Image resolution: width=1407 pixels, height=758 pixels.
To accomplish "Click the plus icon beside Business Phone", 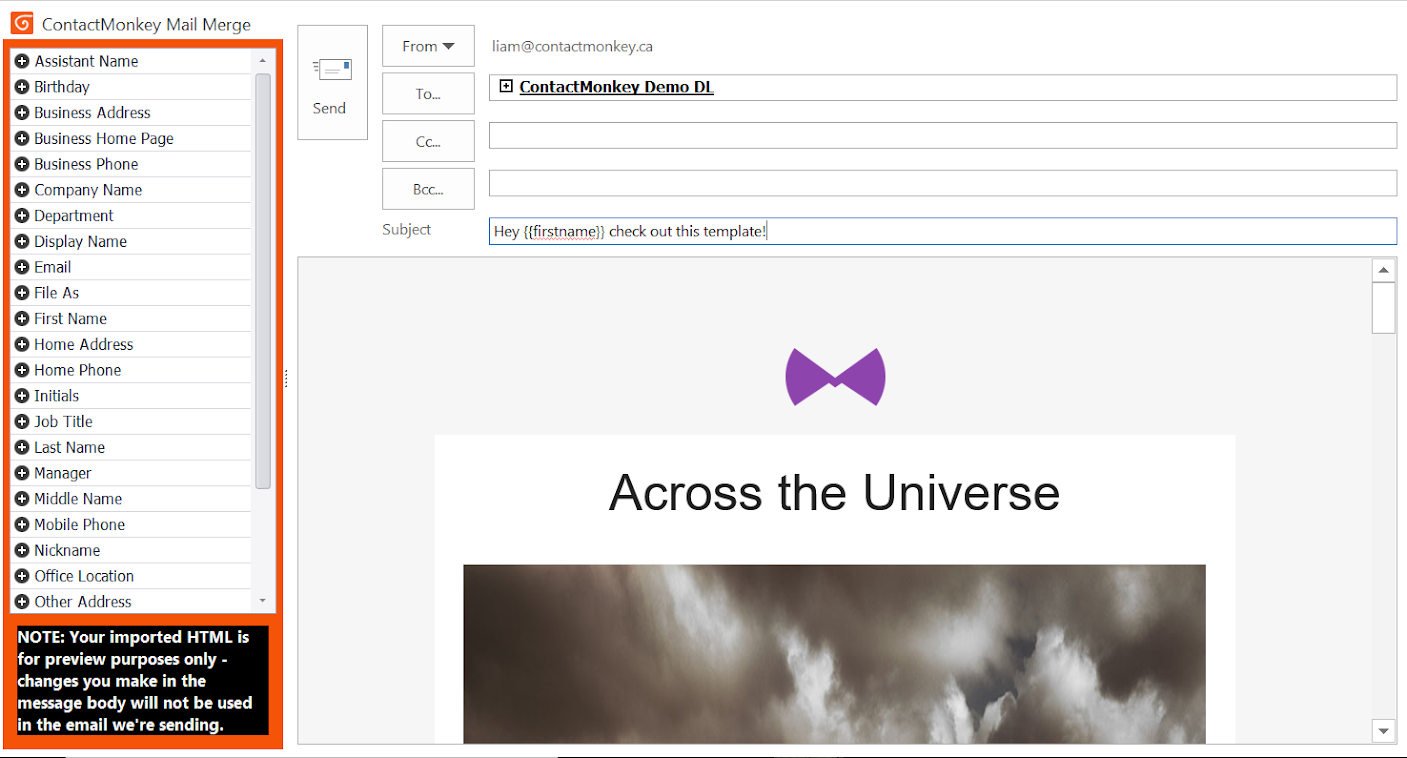I will click(22, 164).
